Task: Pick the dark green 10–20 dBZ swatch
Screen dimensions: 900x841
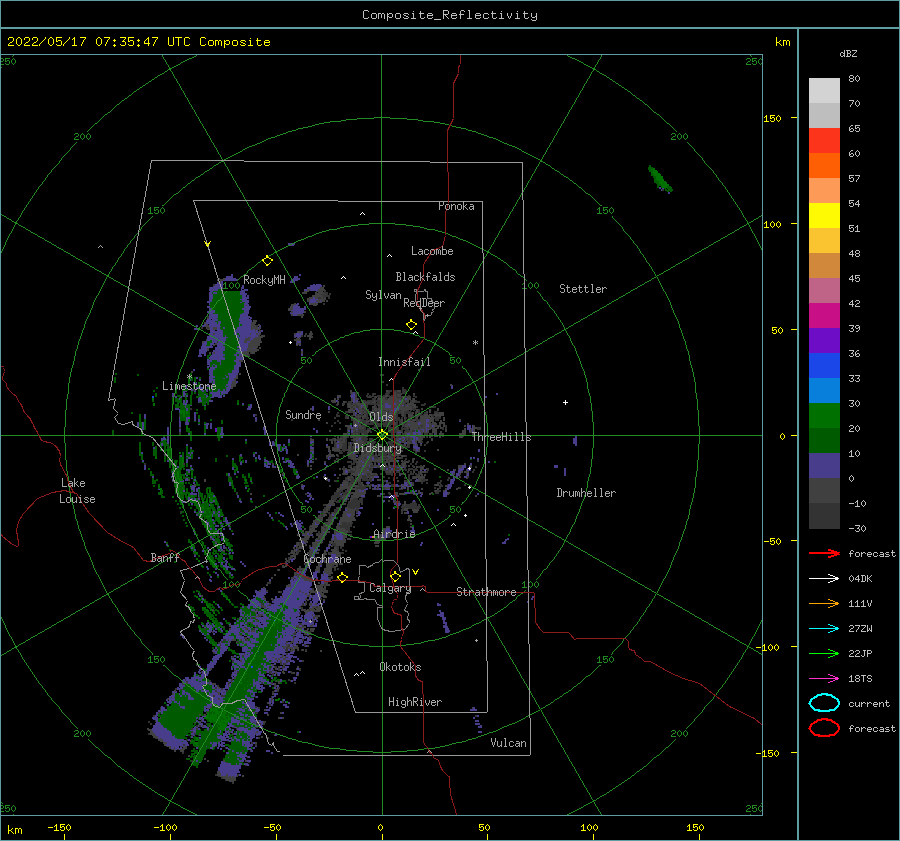Action: (824, 440)
